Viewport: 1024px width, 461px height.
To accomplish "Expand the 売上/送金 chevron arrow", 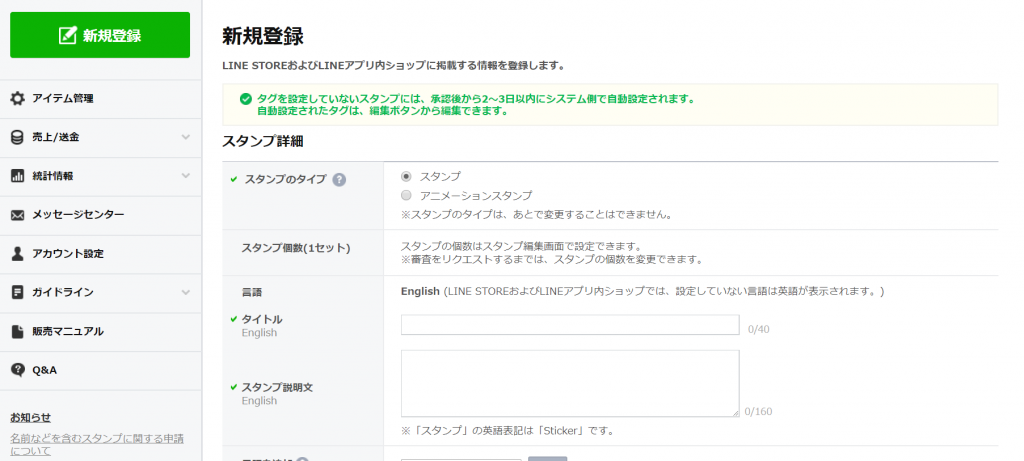I will 185,137.
